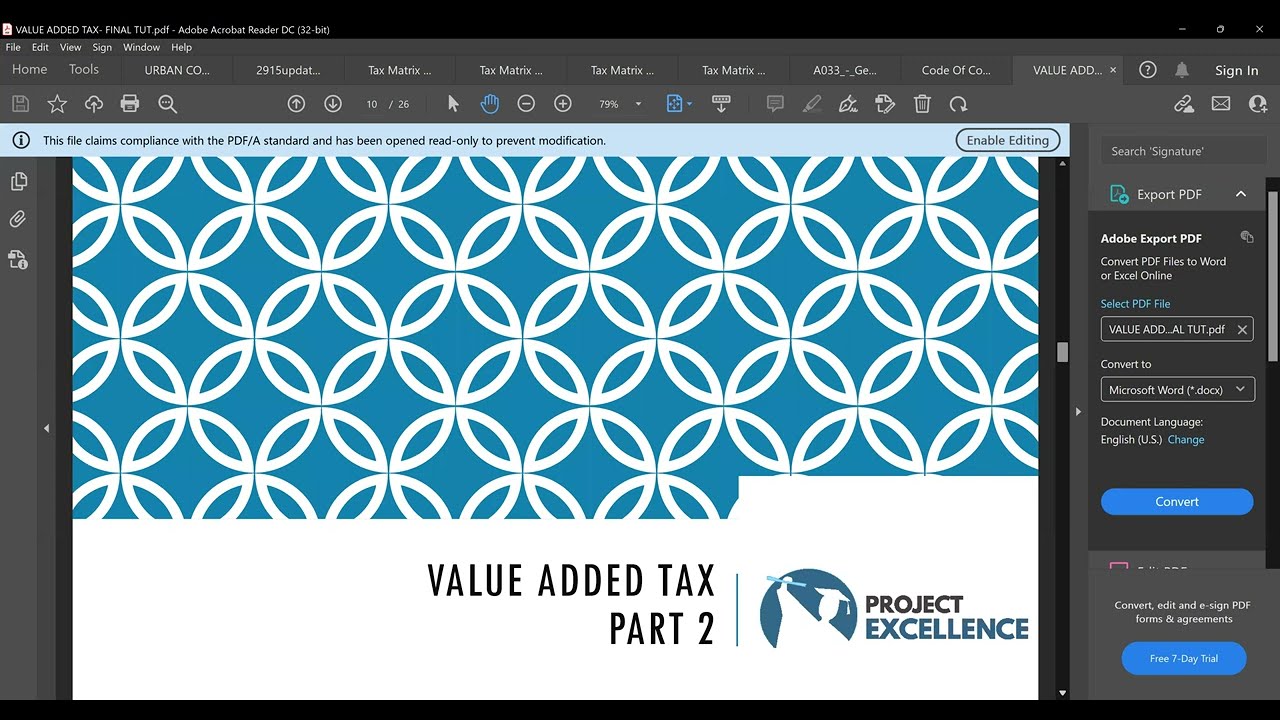Open the find text magnifier tool
Screen dimensions: 1280x720
pyautogui.click(x=167, y=104)
